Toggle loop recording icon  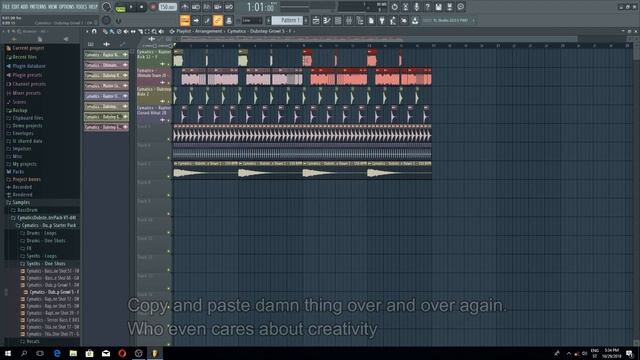229,7
